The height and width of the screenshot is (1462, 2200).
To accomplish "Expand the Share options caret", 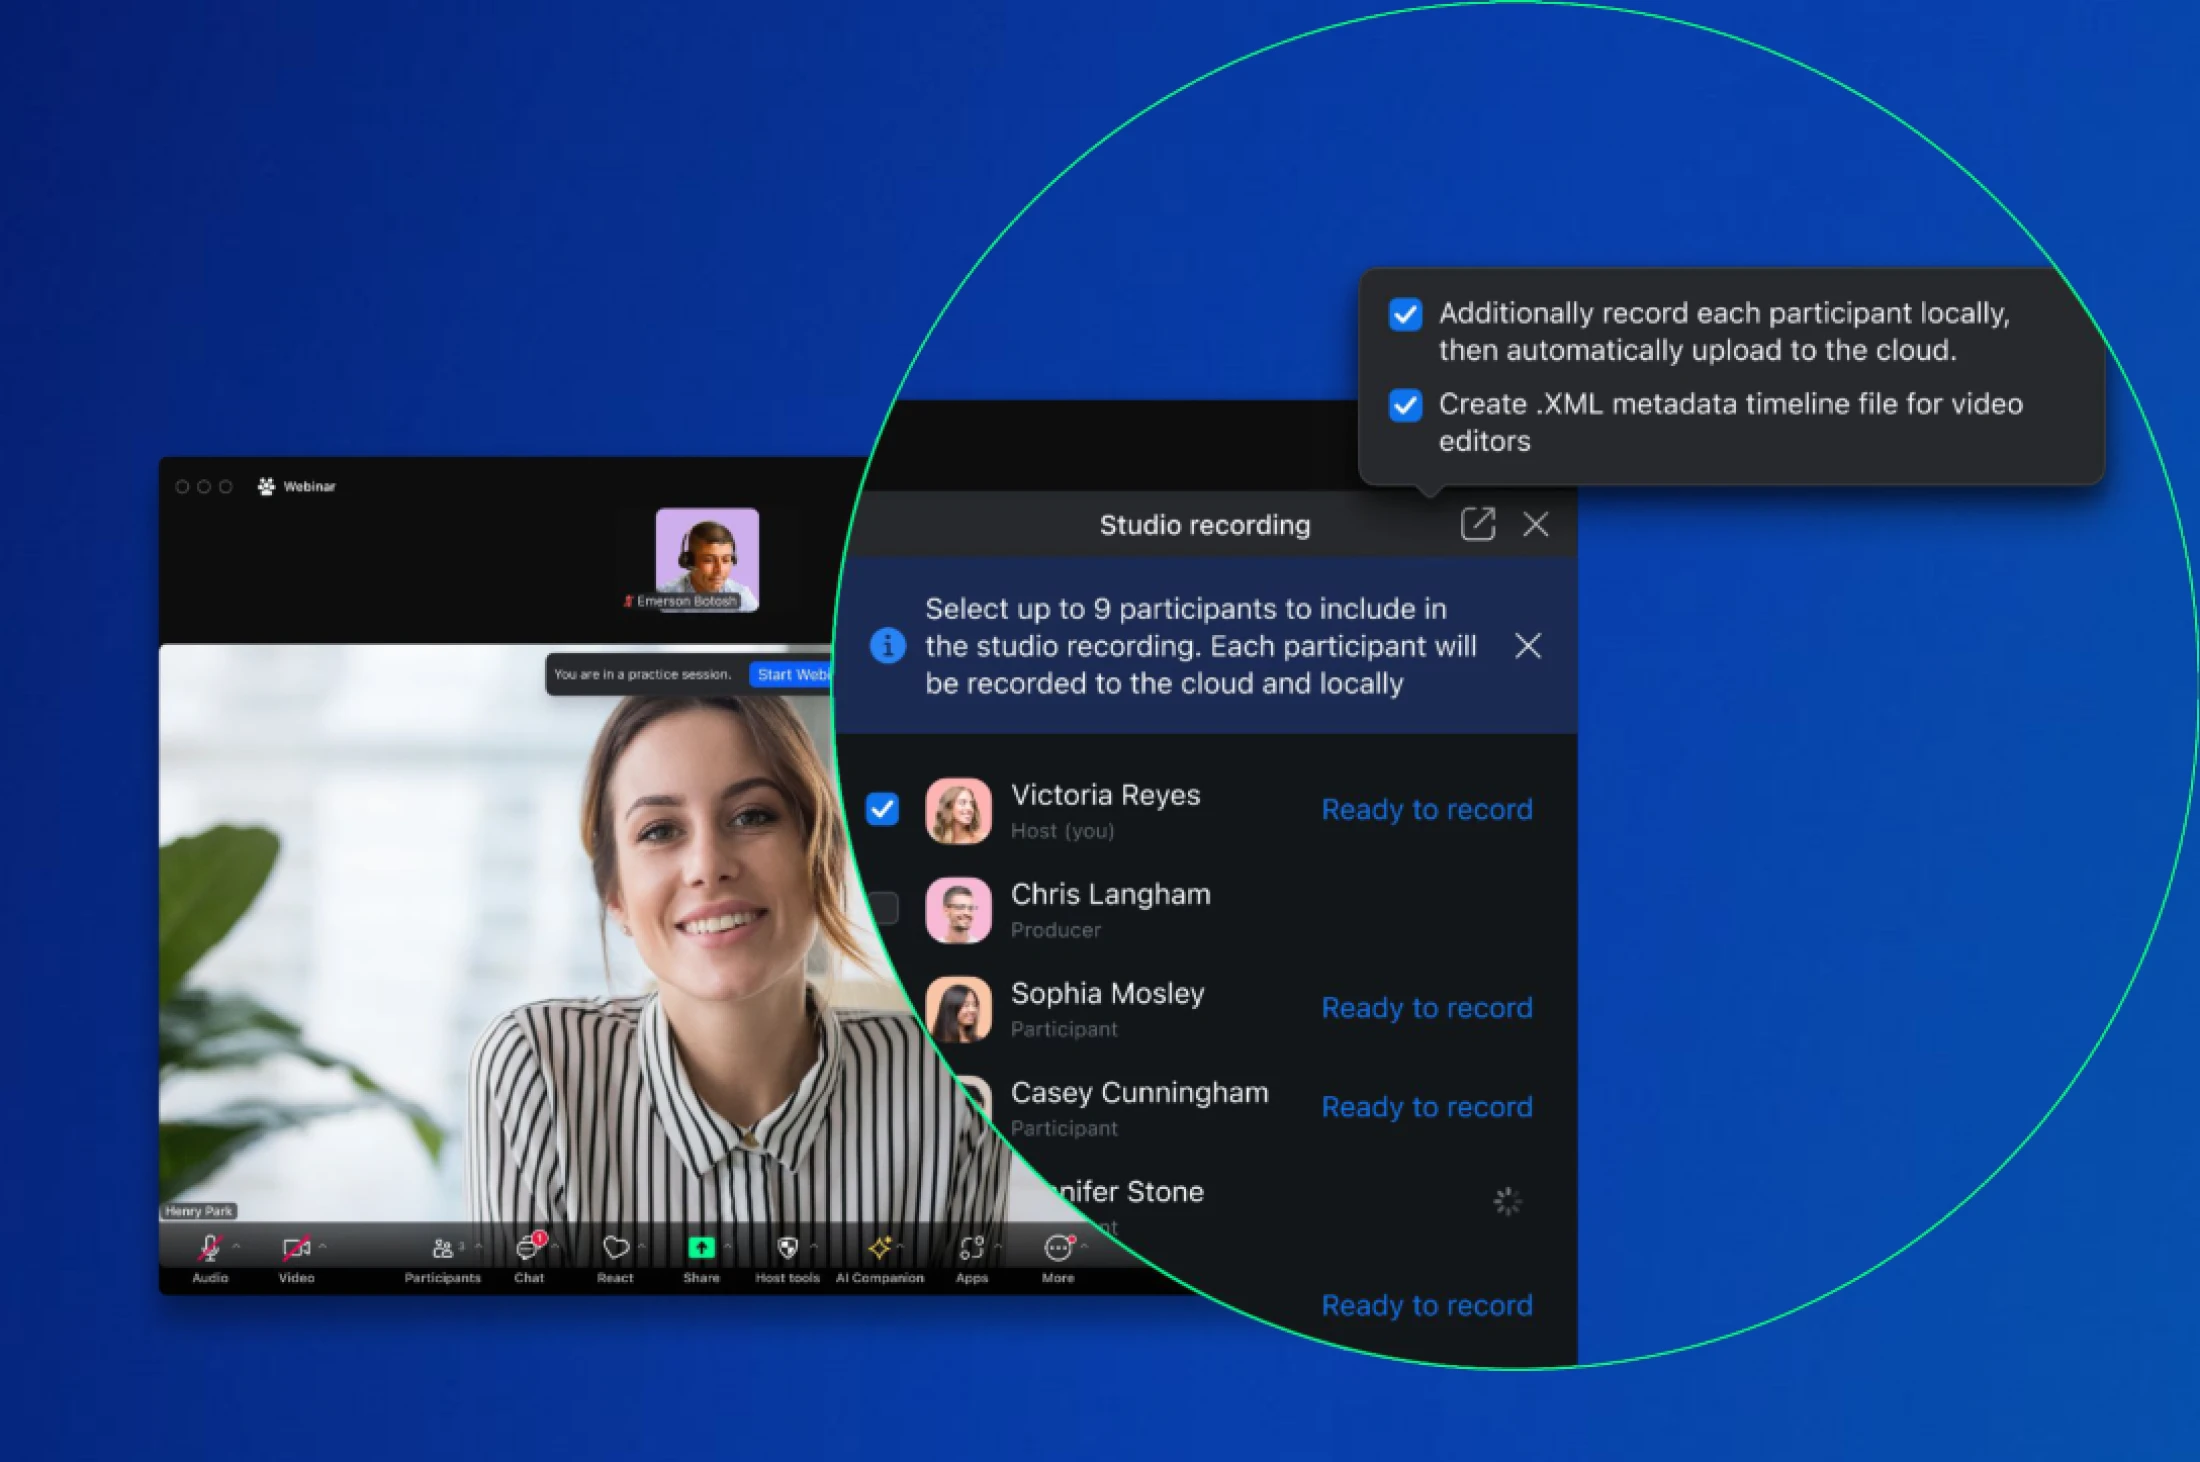I will 727,1246.
